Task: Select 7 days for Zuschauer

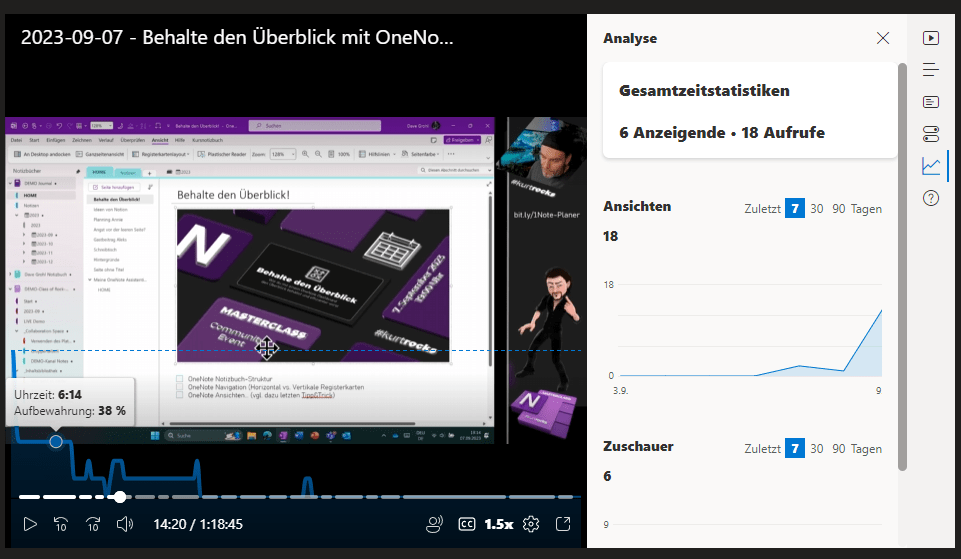Action: pos(795,449)
